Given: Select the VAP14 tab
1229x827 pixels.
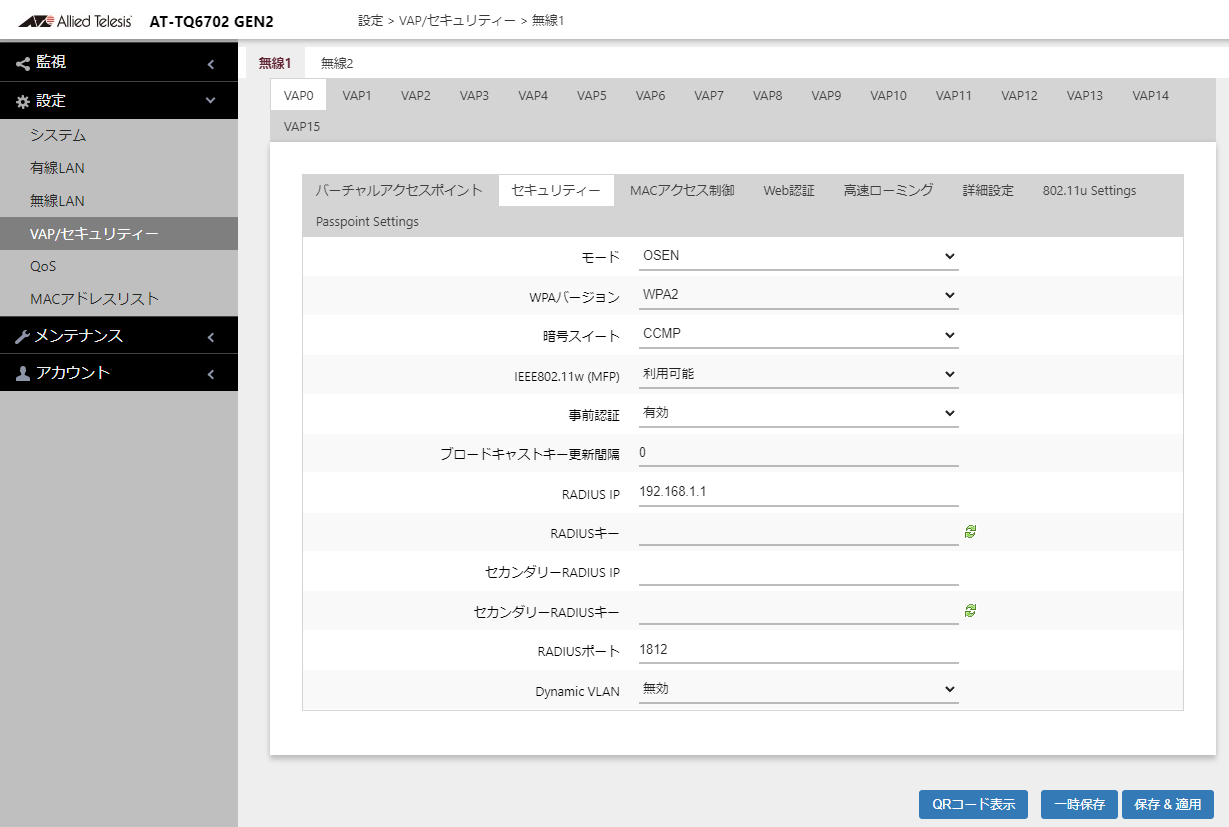Looking at the screenshot, I should tap(1150, 96).
